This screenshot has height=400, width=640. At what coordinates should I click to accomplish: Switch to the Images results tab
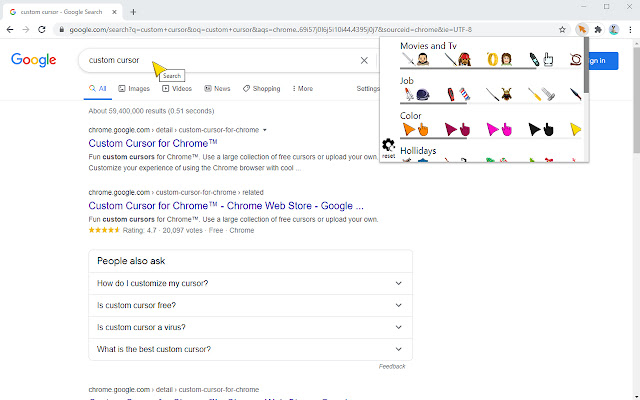[134, 89]
